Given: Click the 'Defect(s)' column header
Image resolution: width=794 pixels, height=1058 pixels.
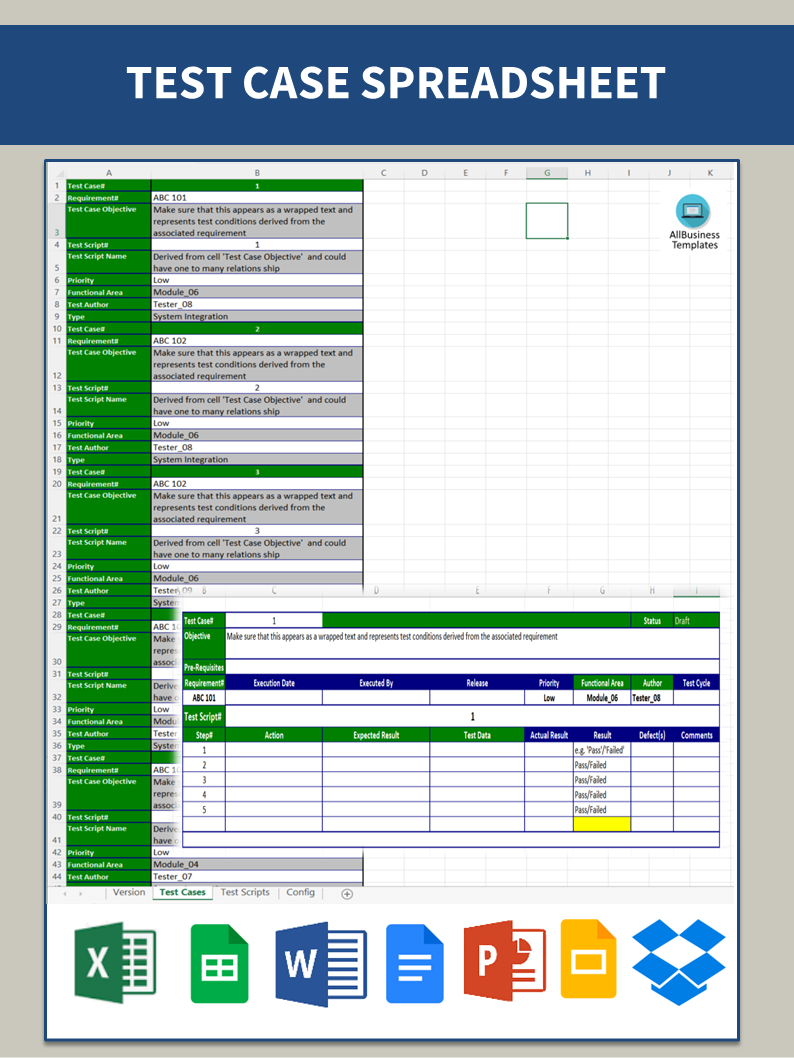Looking at the screenshot, I should (x=652, y=735).
